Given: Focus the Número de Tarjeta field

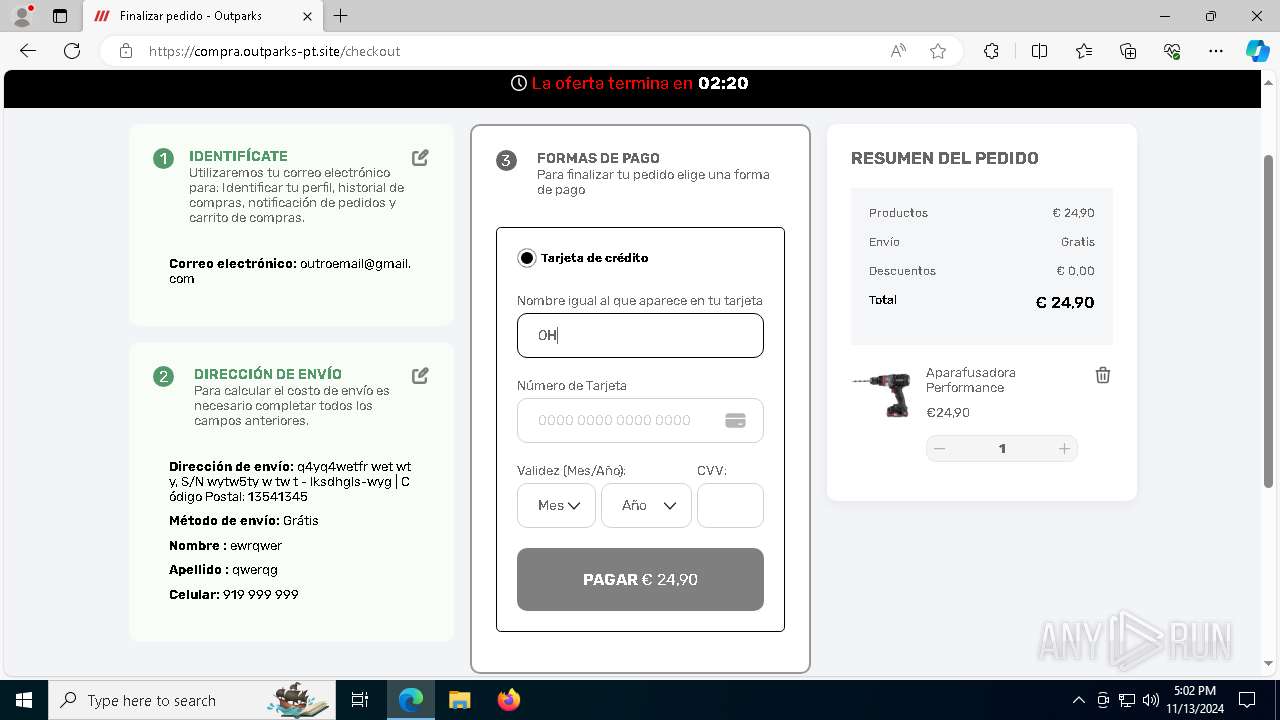Looking at the screenshot, I should pos(640,421).
